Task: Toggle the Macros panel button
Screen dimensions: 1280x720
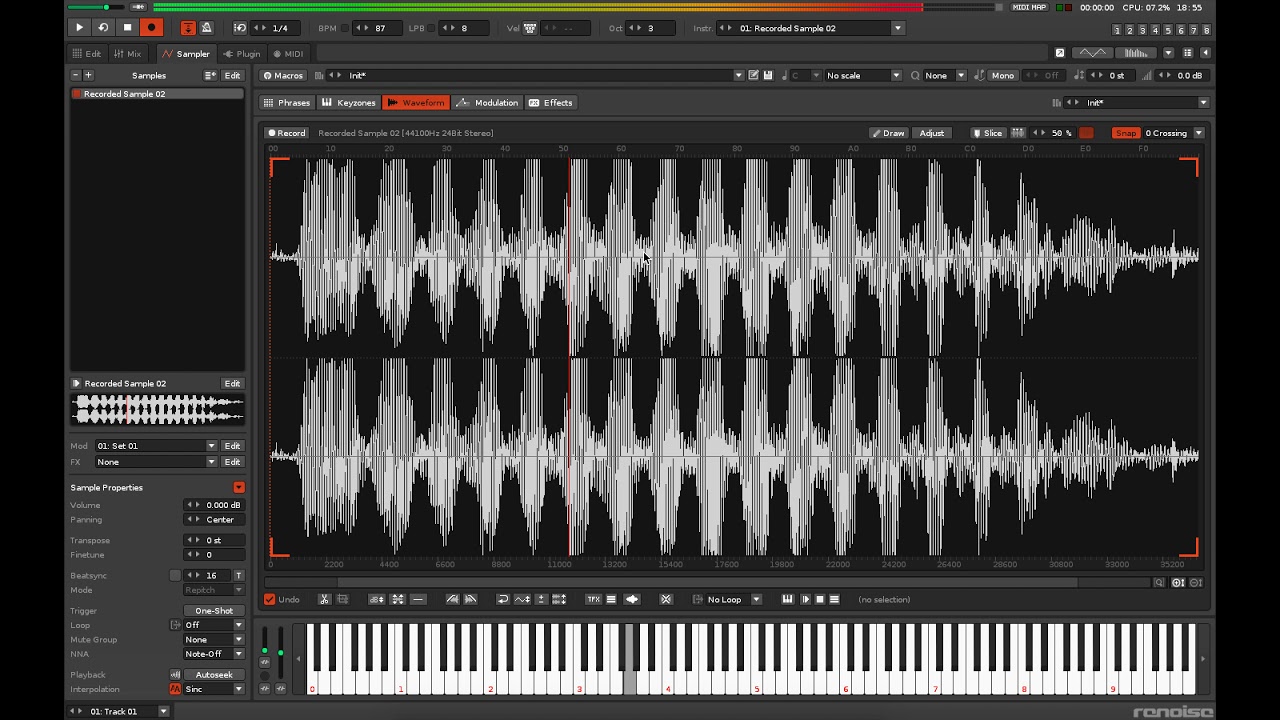Action: [x=282, y=75]
